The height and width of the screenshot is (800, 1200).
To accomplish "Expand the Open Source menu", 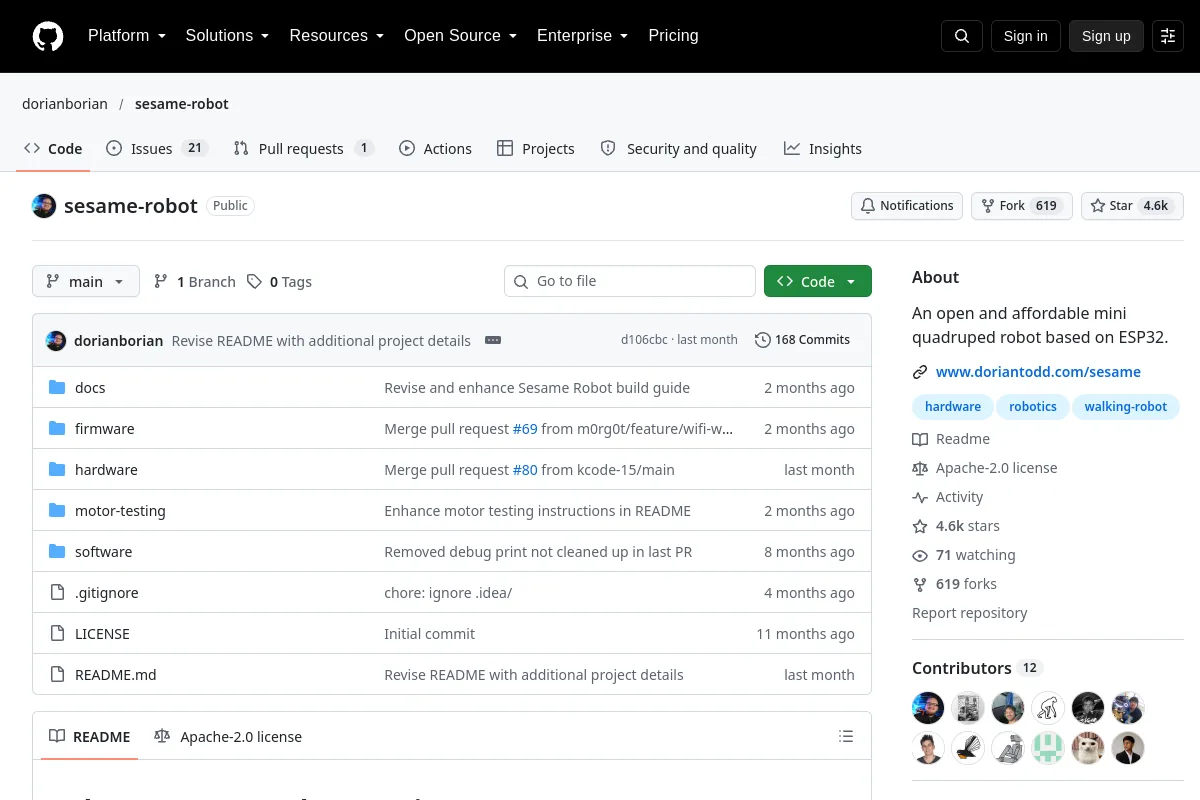I will 460,36.
